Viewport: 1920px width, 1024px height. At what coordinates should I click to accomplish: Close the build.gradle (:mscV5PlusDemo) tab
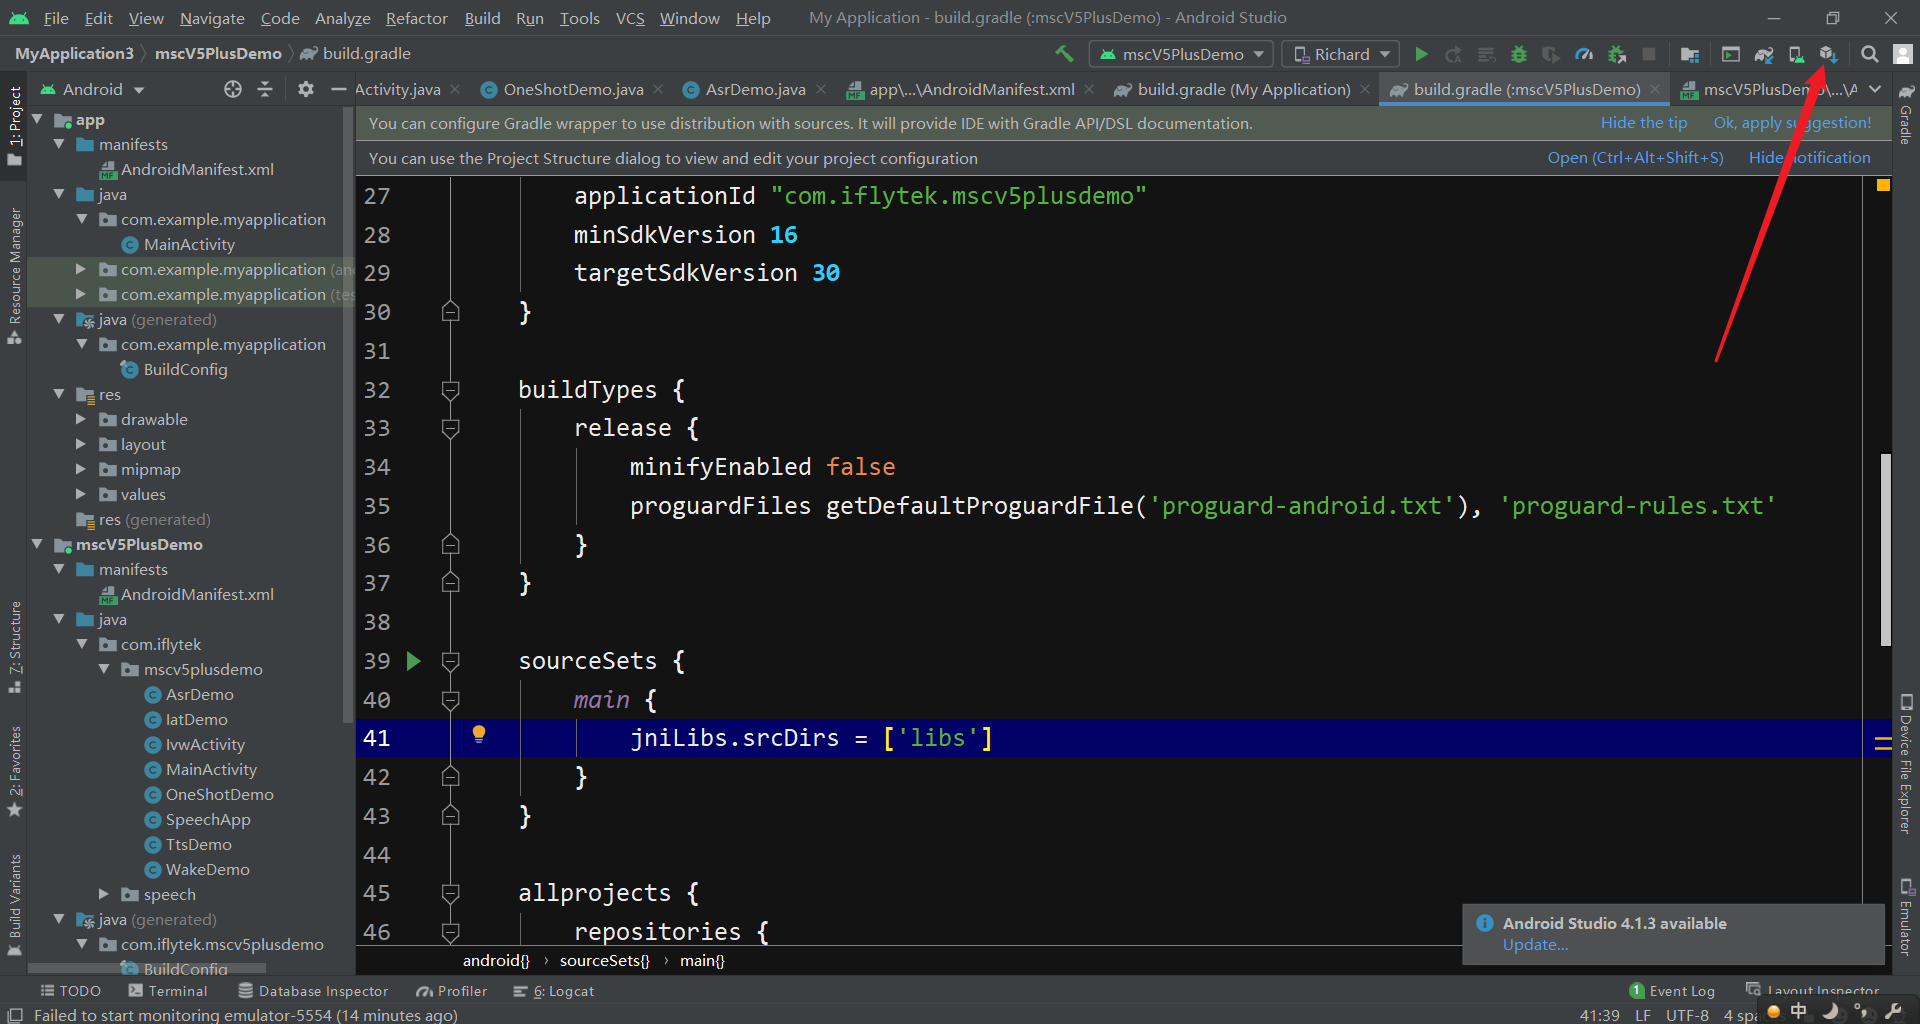1656,89
